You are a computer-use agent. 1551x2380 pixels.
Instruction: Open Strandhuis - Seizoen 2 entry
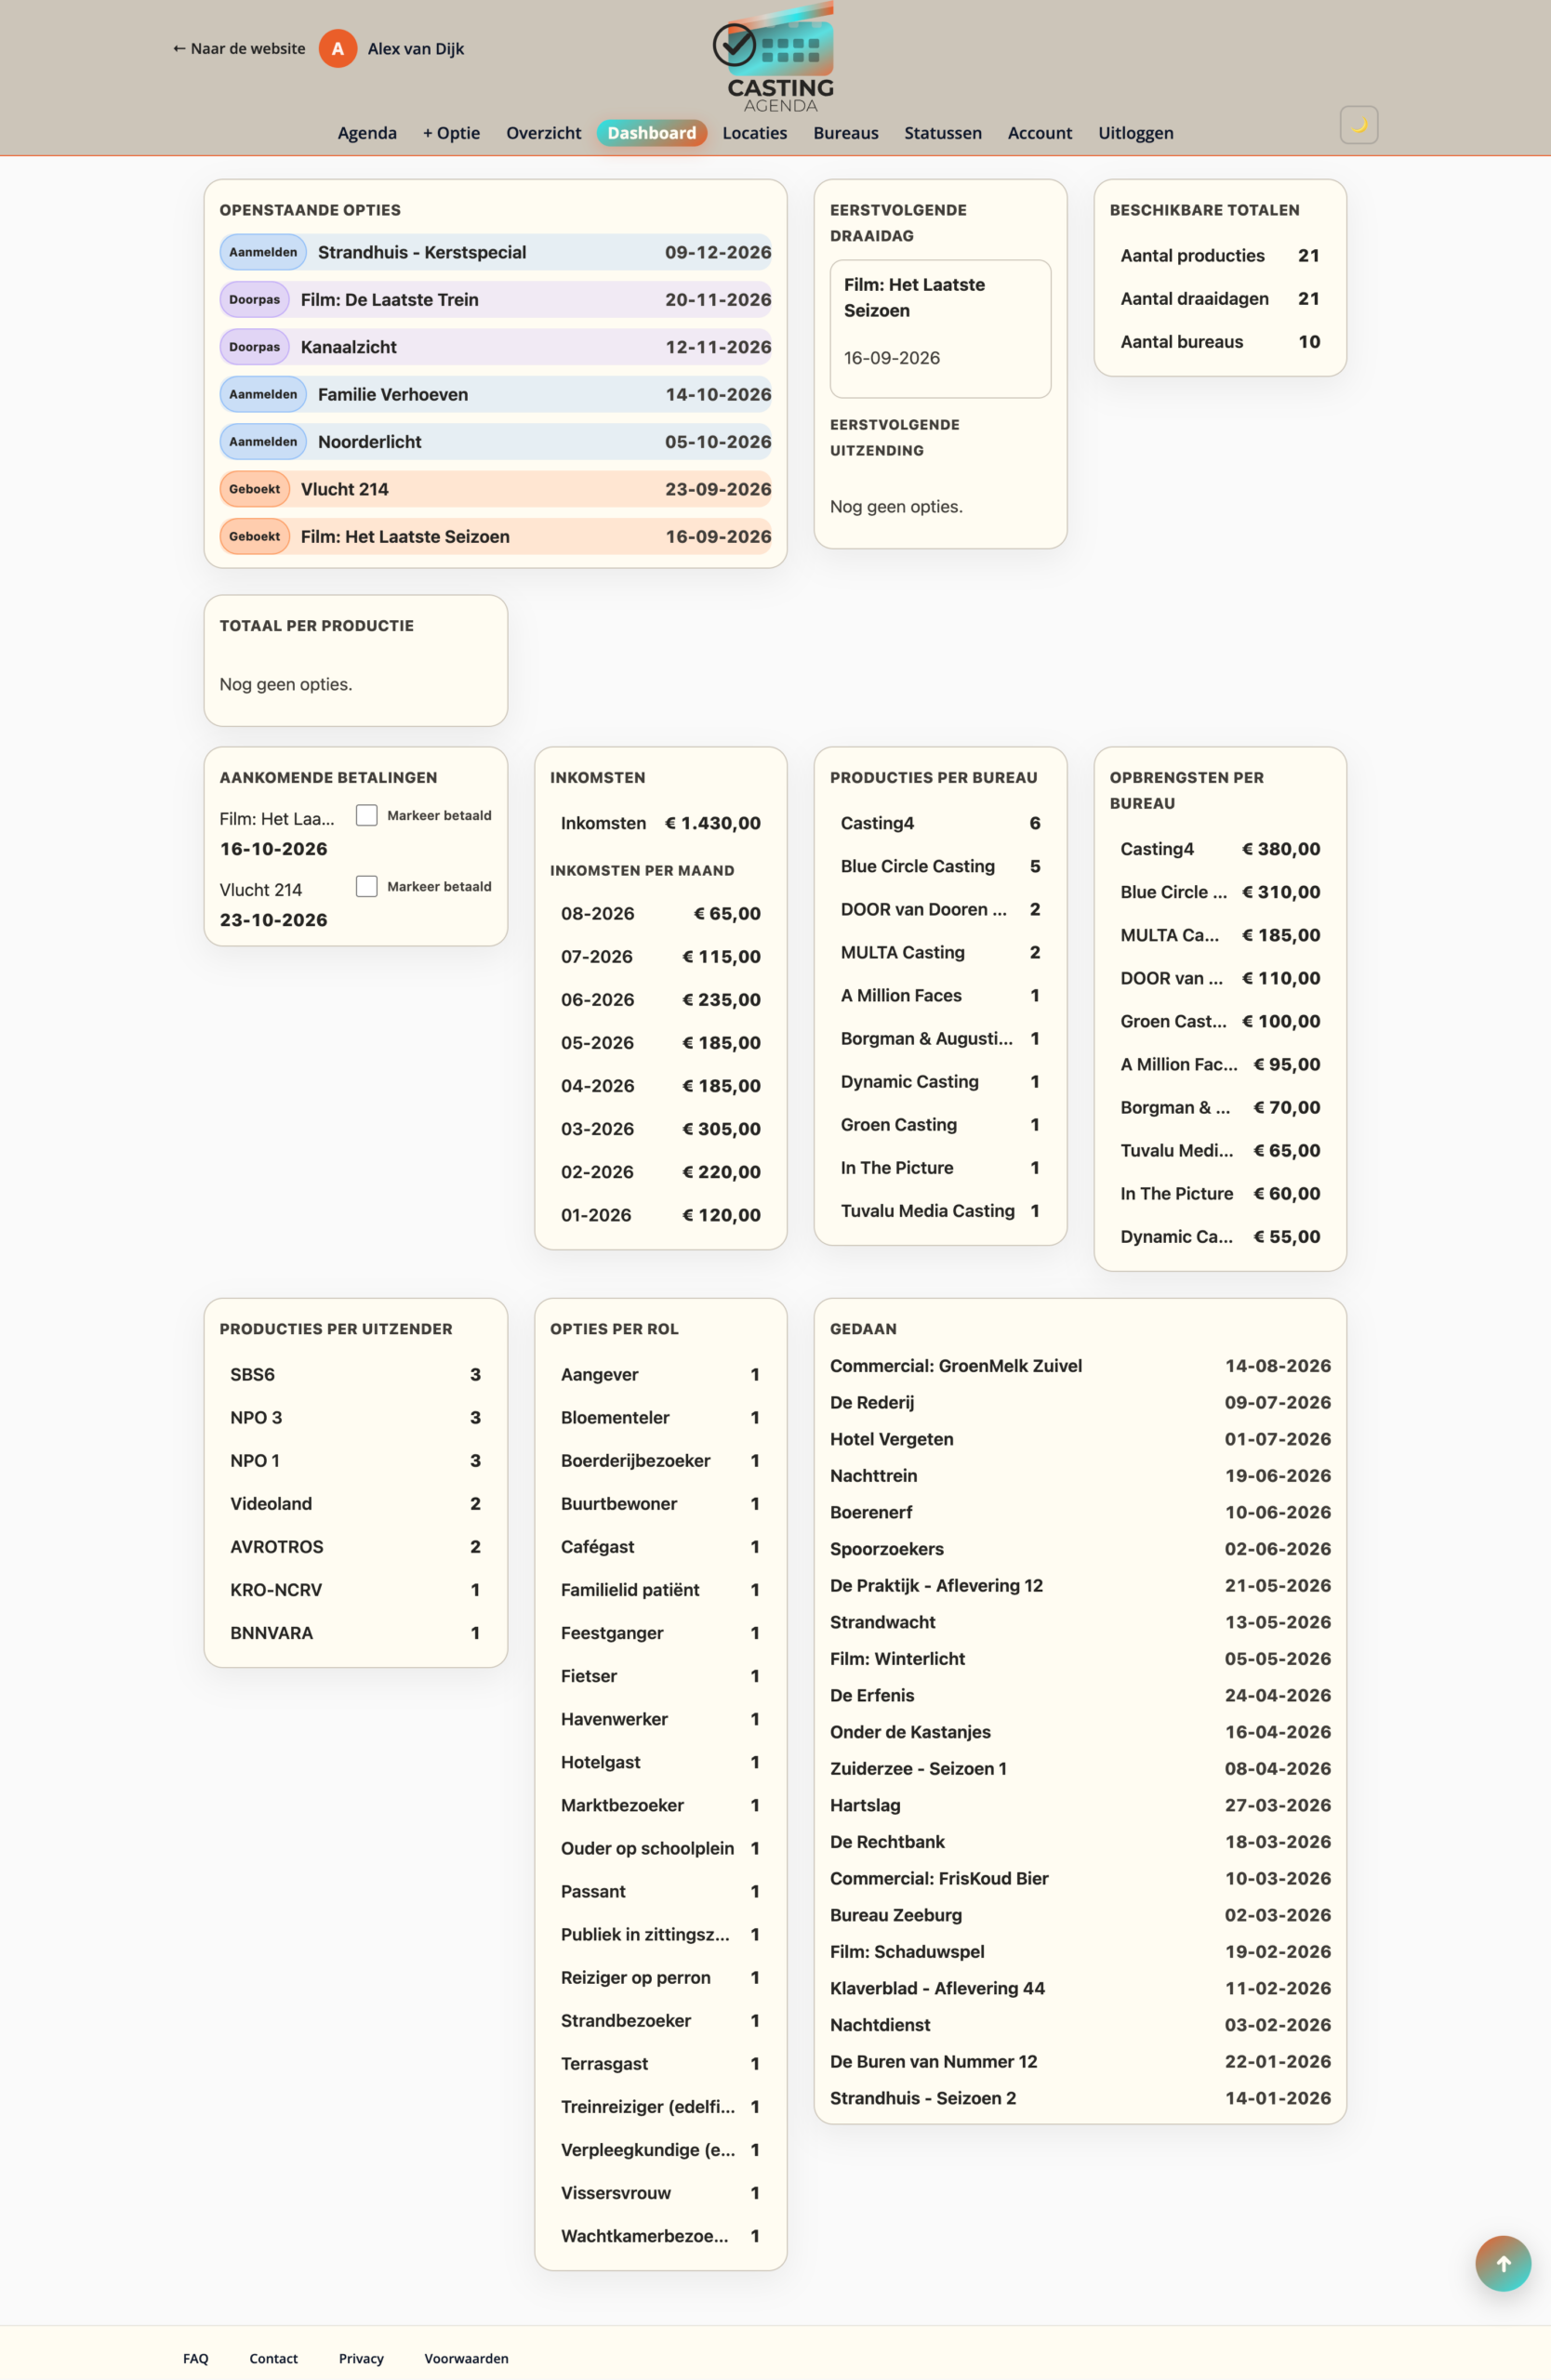[1080, 2097]
